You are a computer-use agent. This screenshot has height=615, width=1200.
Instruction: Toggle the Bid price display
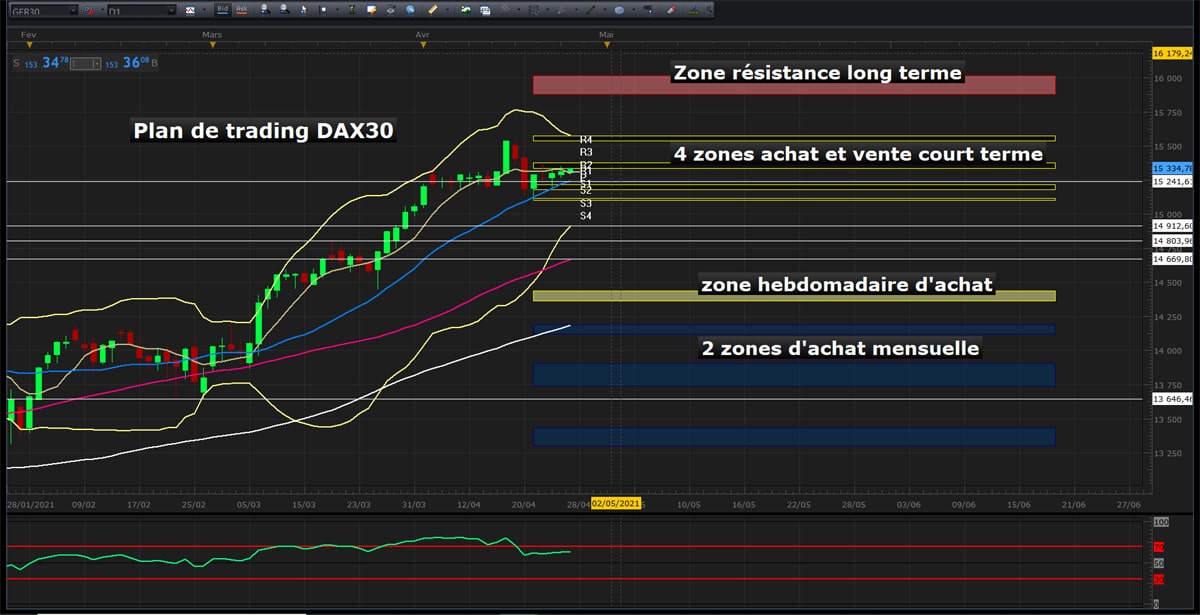pos(223,10)
